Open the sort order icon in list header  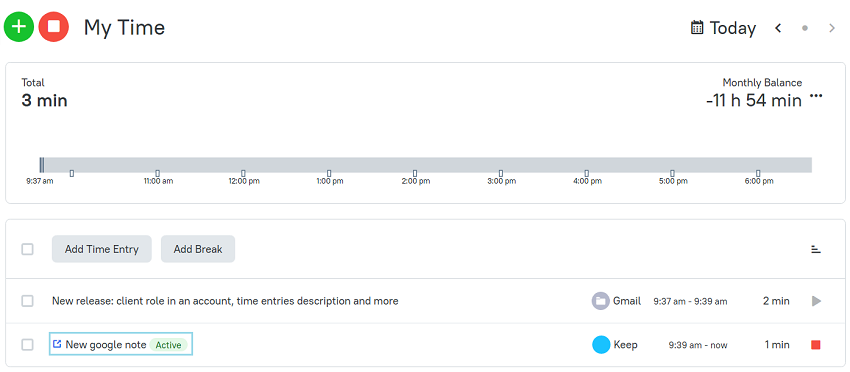click(x=816, y=249)
